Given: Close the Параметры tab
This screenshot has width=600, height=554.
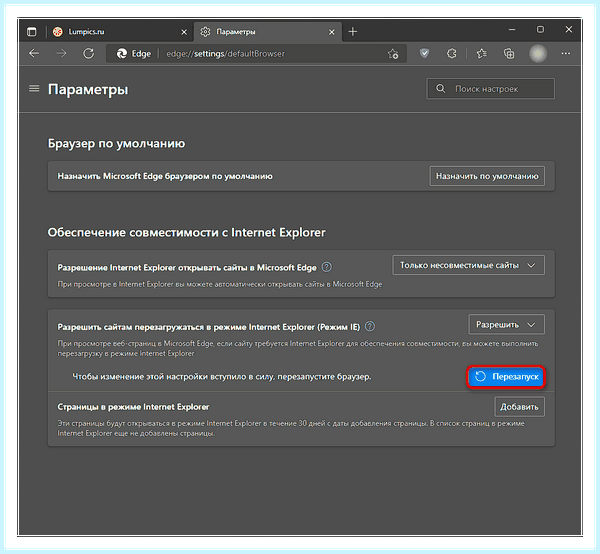Looking at the screenshot, I should [x=332, y=32].
